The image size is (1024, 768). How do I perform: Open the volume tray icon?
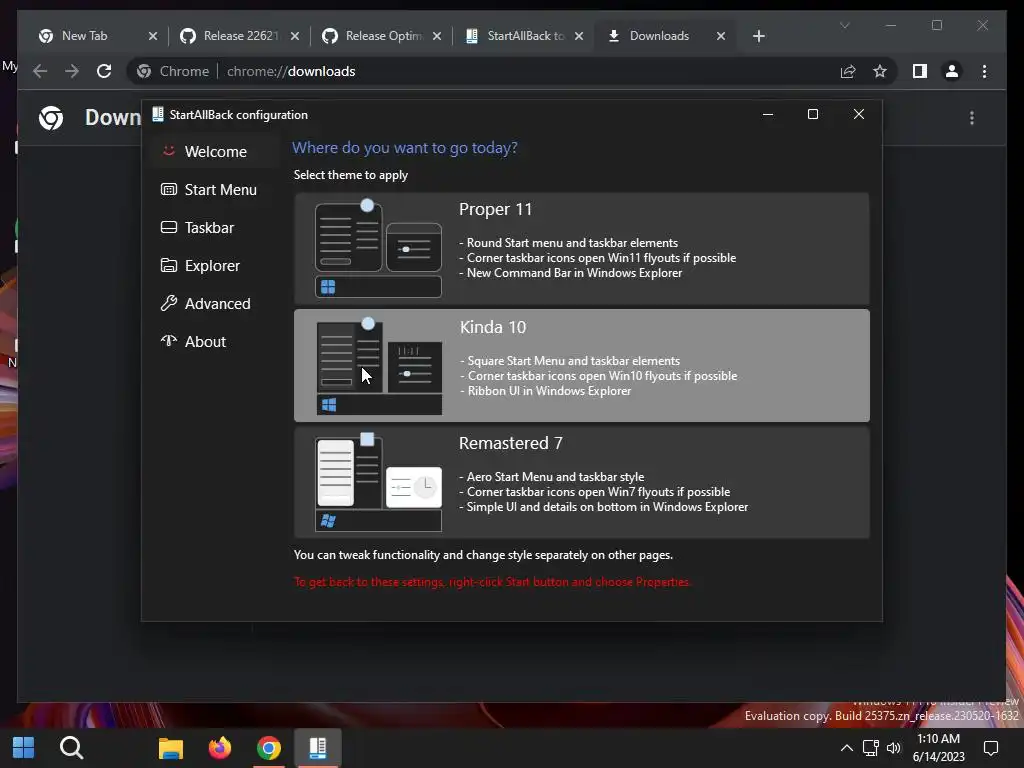[x=893, y=748]
